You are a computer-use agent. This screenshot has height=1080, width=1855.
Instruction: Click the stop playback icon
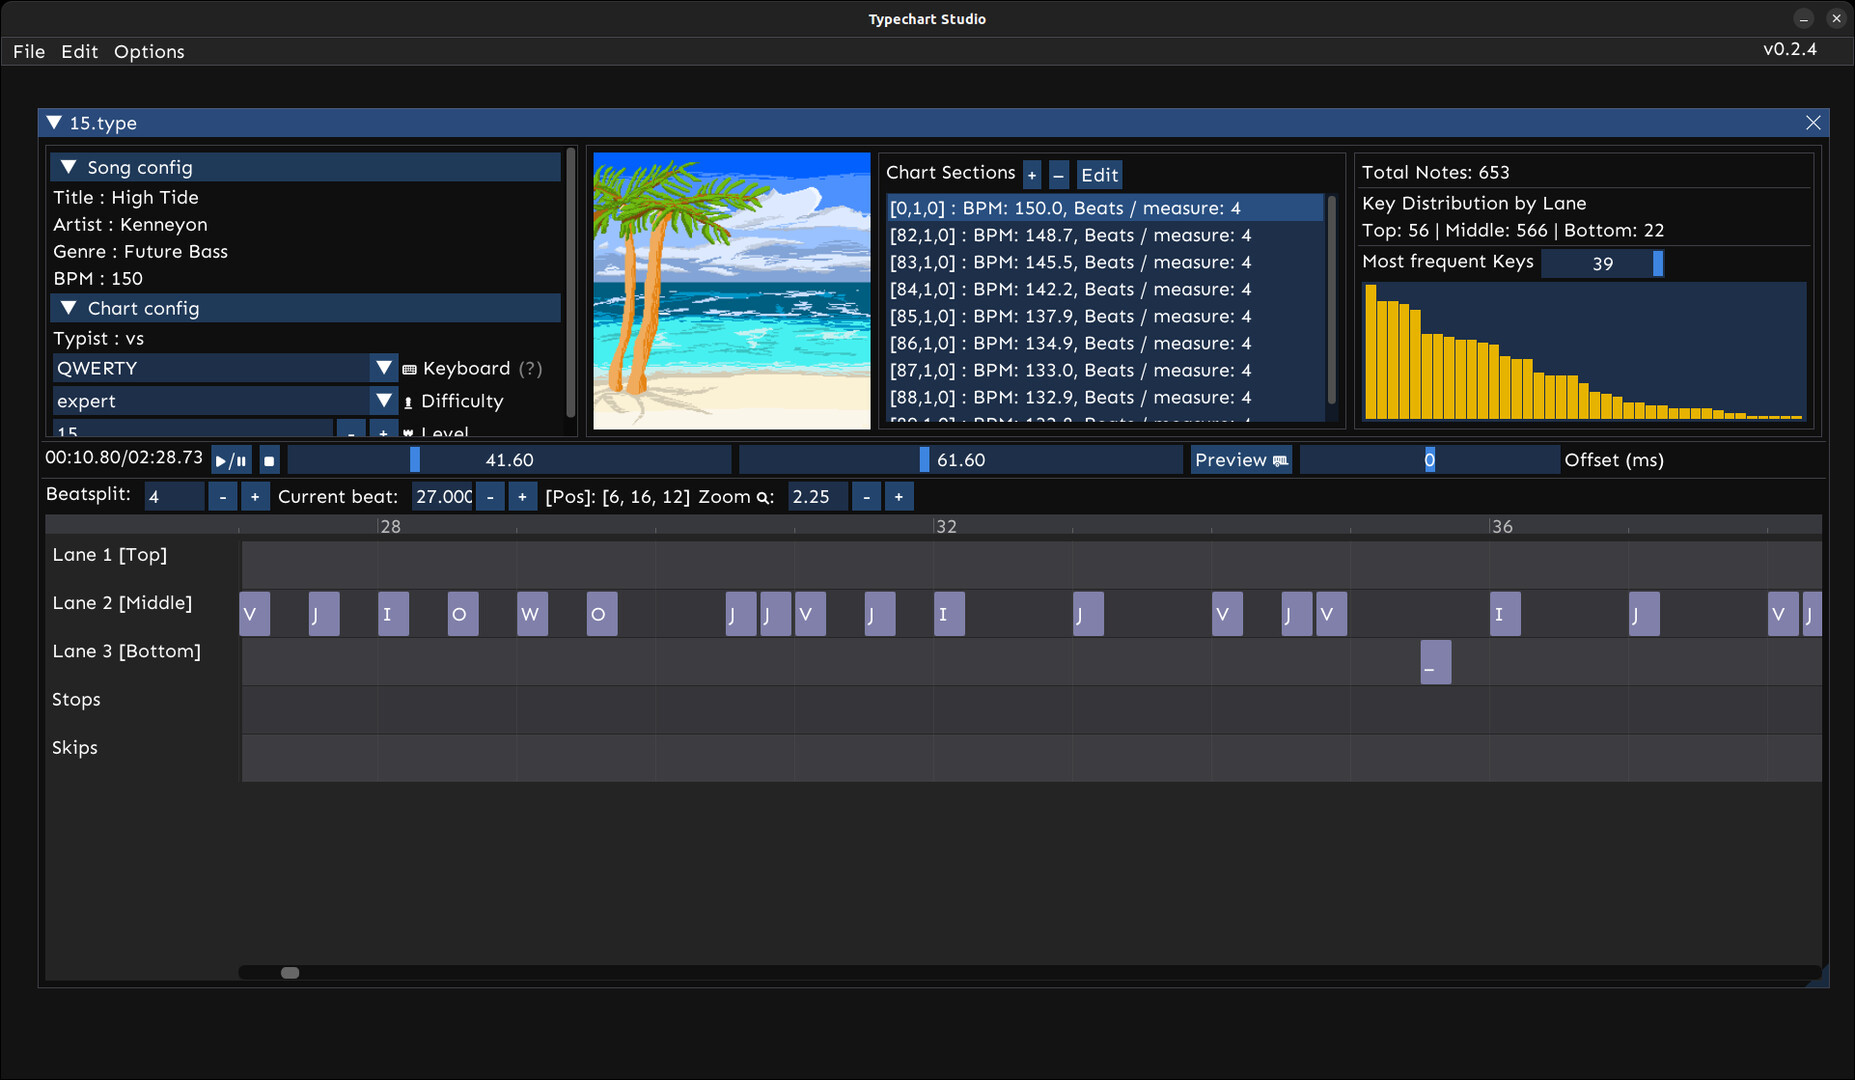point(268,460)
